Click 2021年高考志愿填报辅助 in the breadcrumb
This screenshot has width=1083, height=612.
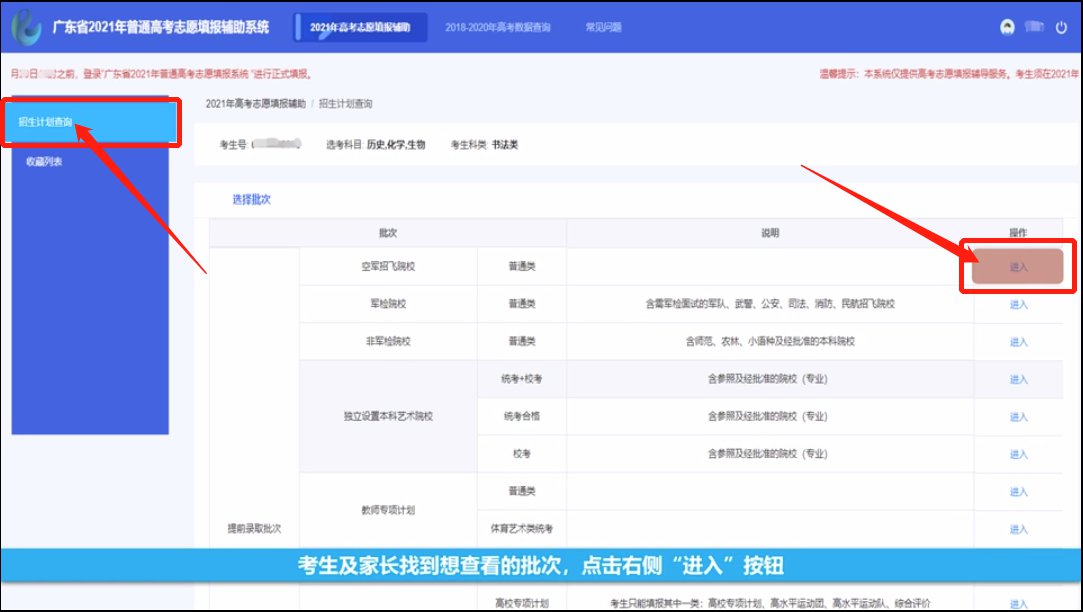click(254, 104)
